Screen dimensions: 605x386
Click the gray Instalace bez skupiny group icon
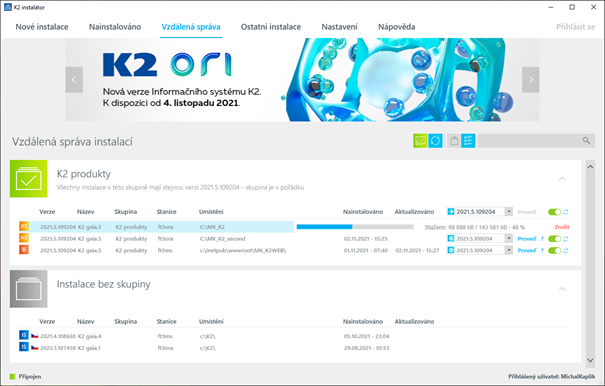coord(29,289)
